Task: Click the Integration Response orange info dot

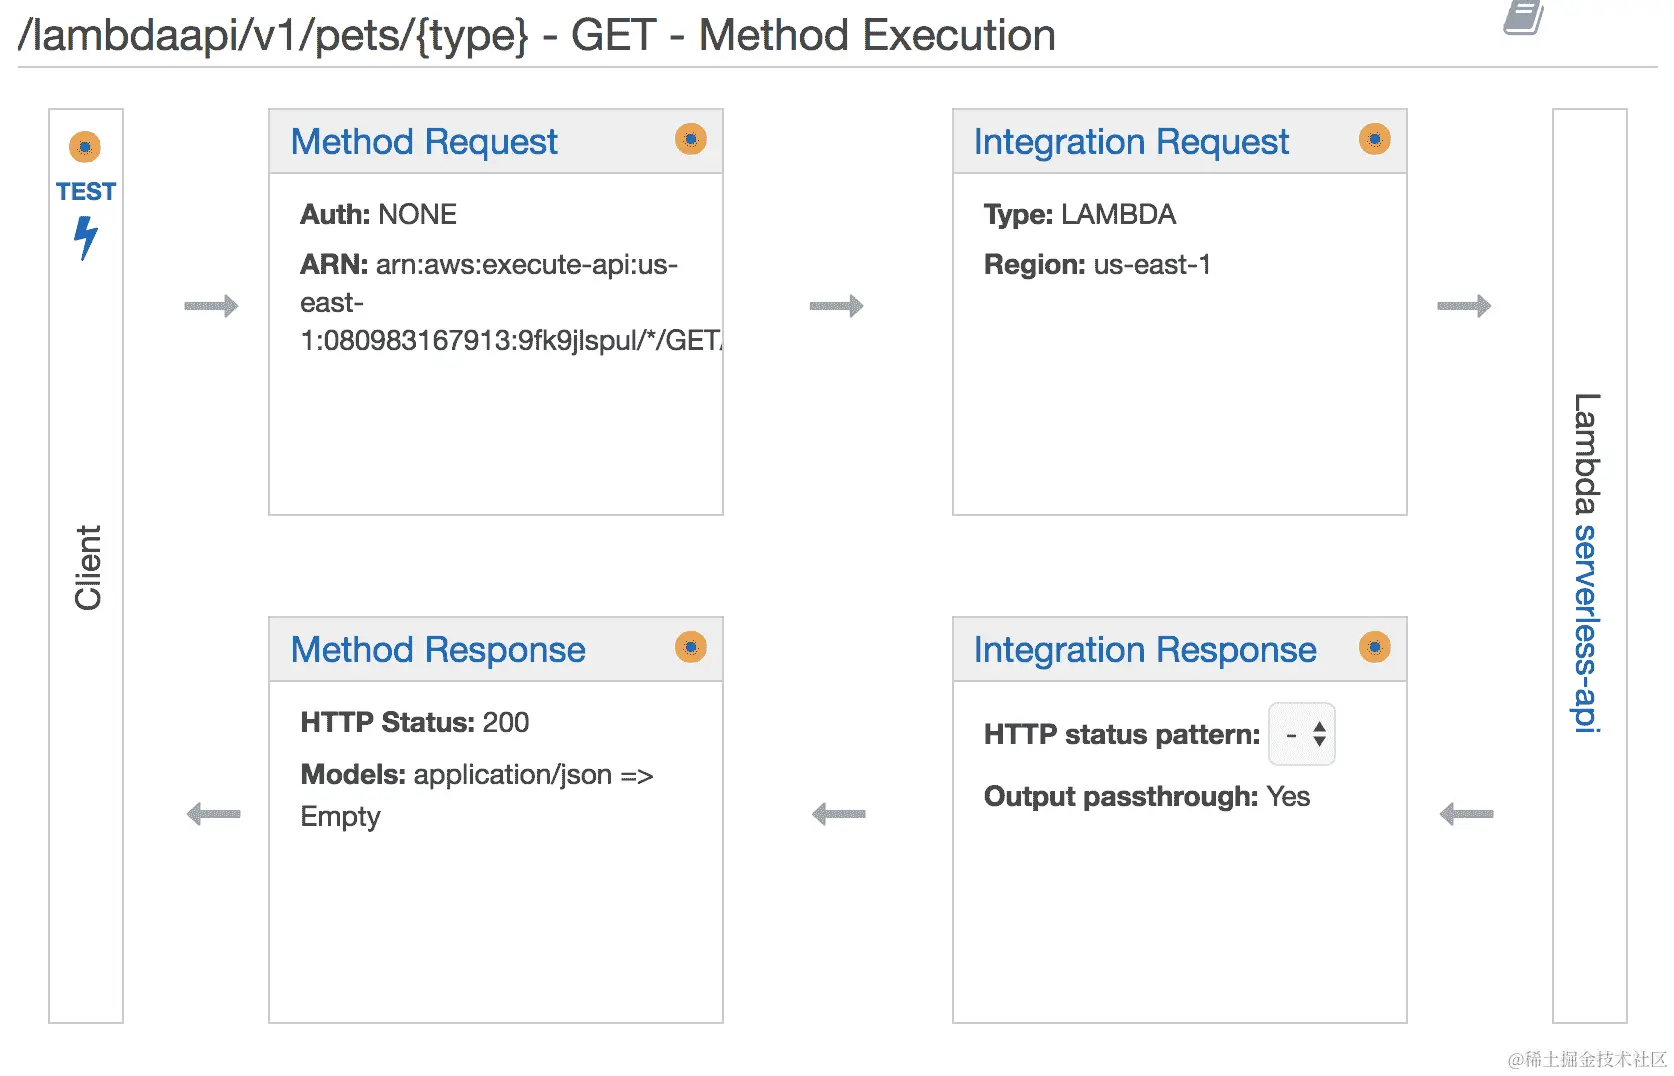Action: [x=1374, y=647]
